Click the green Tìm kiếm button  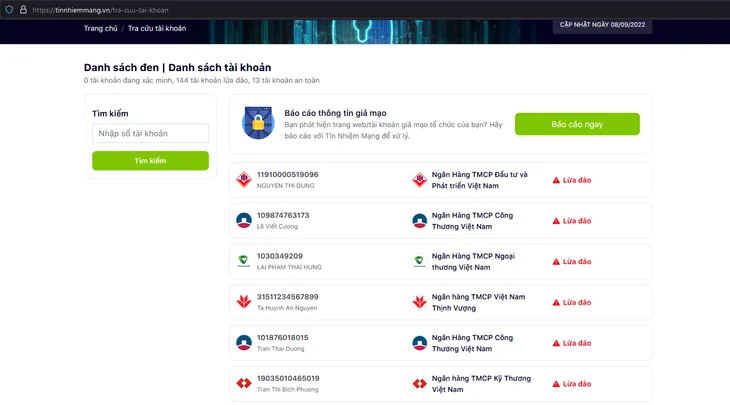coord(150,161)
